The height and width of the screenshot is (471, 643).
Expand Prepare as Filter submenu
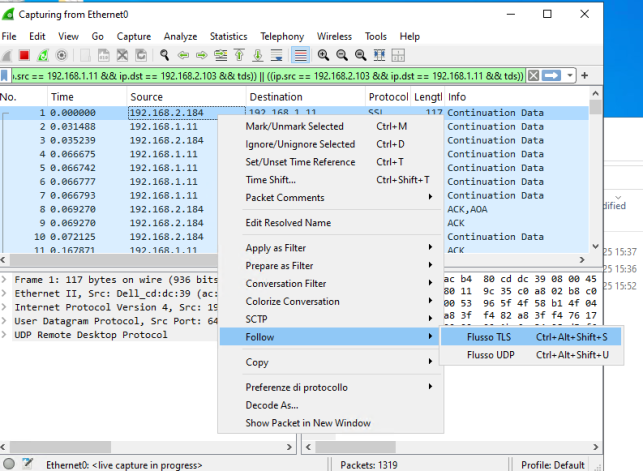point(330,266)
